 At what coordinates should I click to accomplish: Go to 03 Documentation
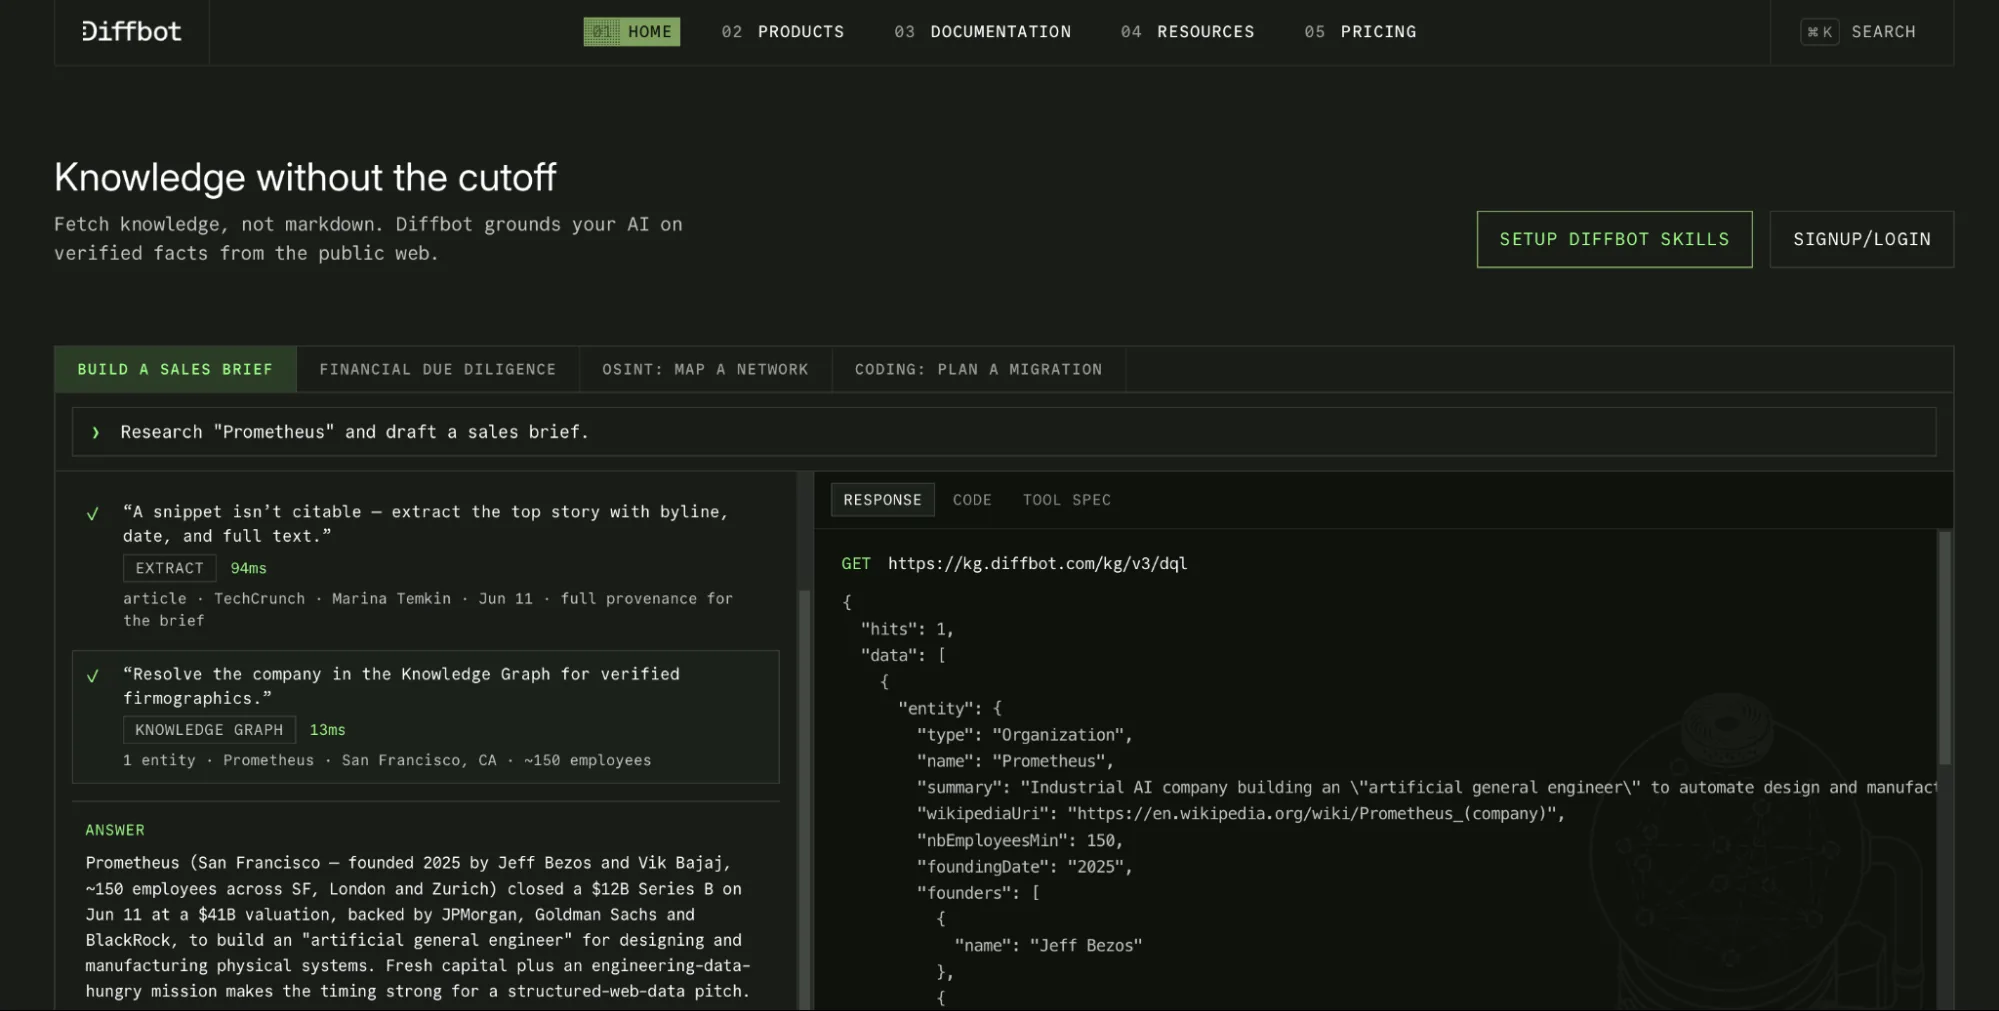(x=983, y=32)
